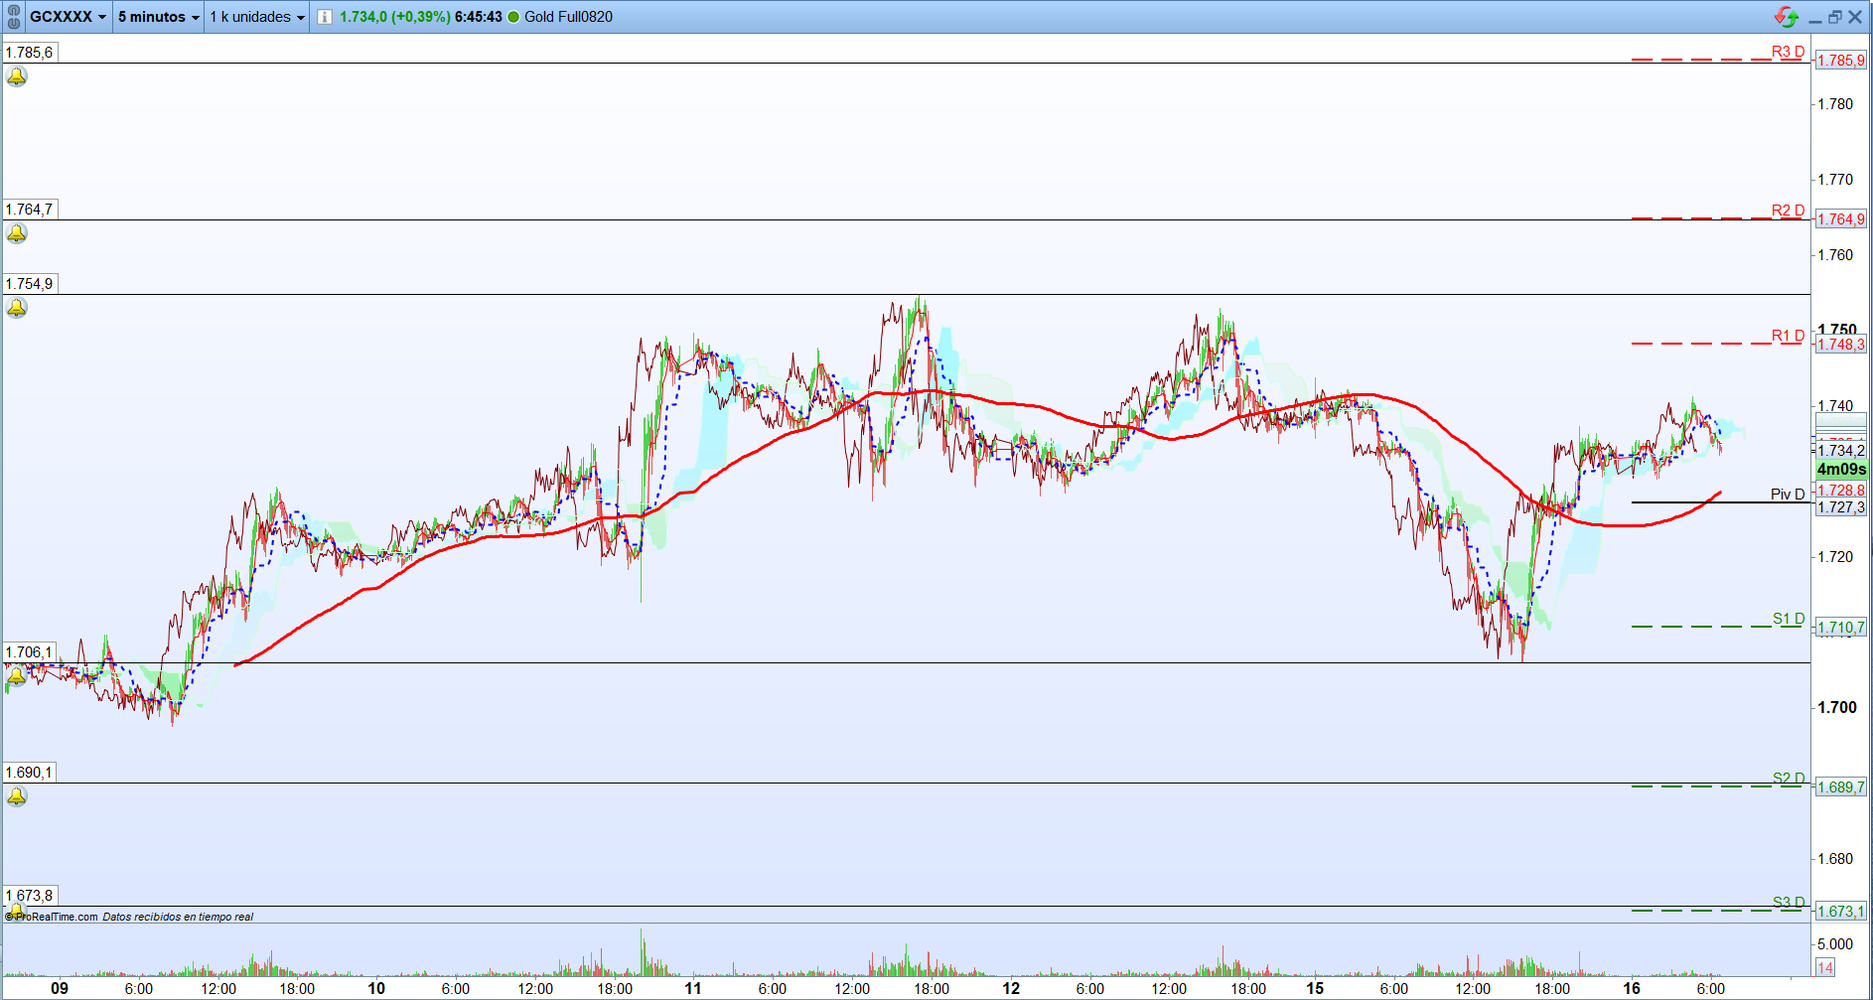Image resolution: width=1873 pixels, height=1000 pixels.
Task: Click the alert bell under 1.785,6
Action: (16, 76)
